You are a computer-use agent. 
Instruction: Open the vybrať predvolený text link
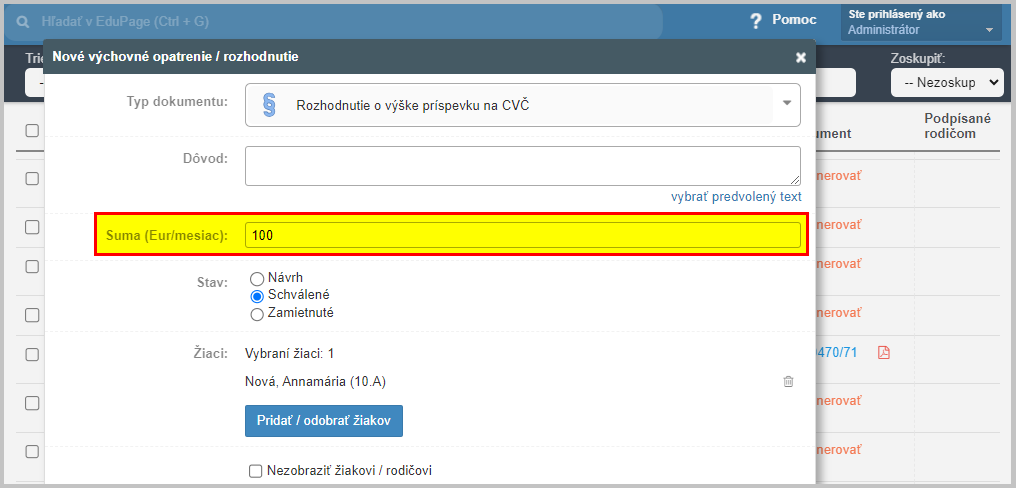click(x=736, y=196)
